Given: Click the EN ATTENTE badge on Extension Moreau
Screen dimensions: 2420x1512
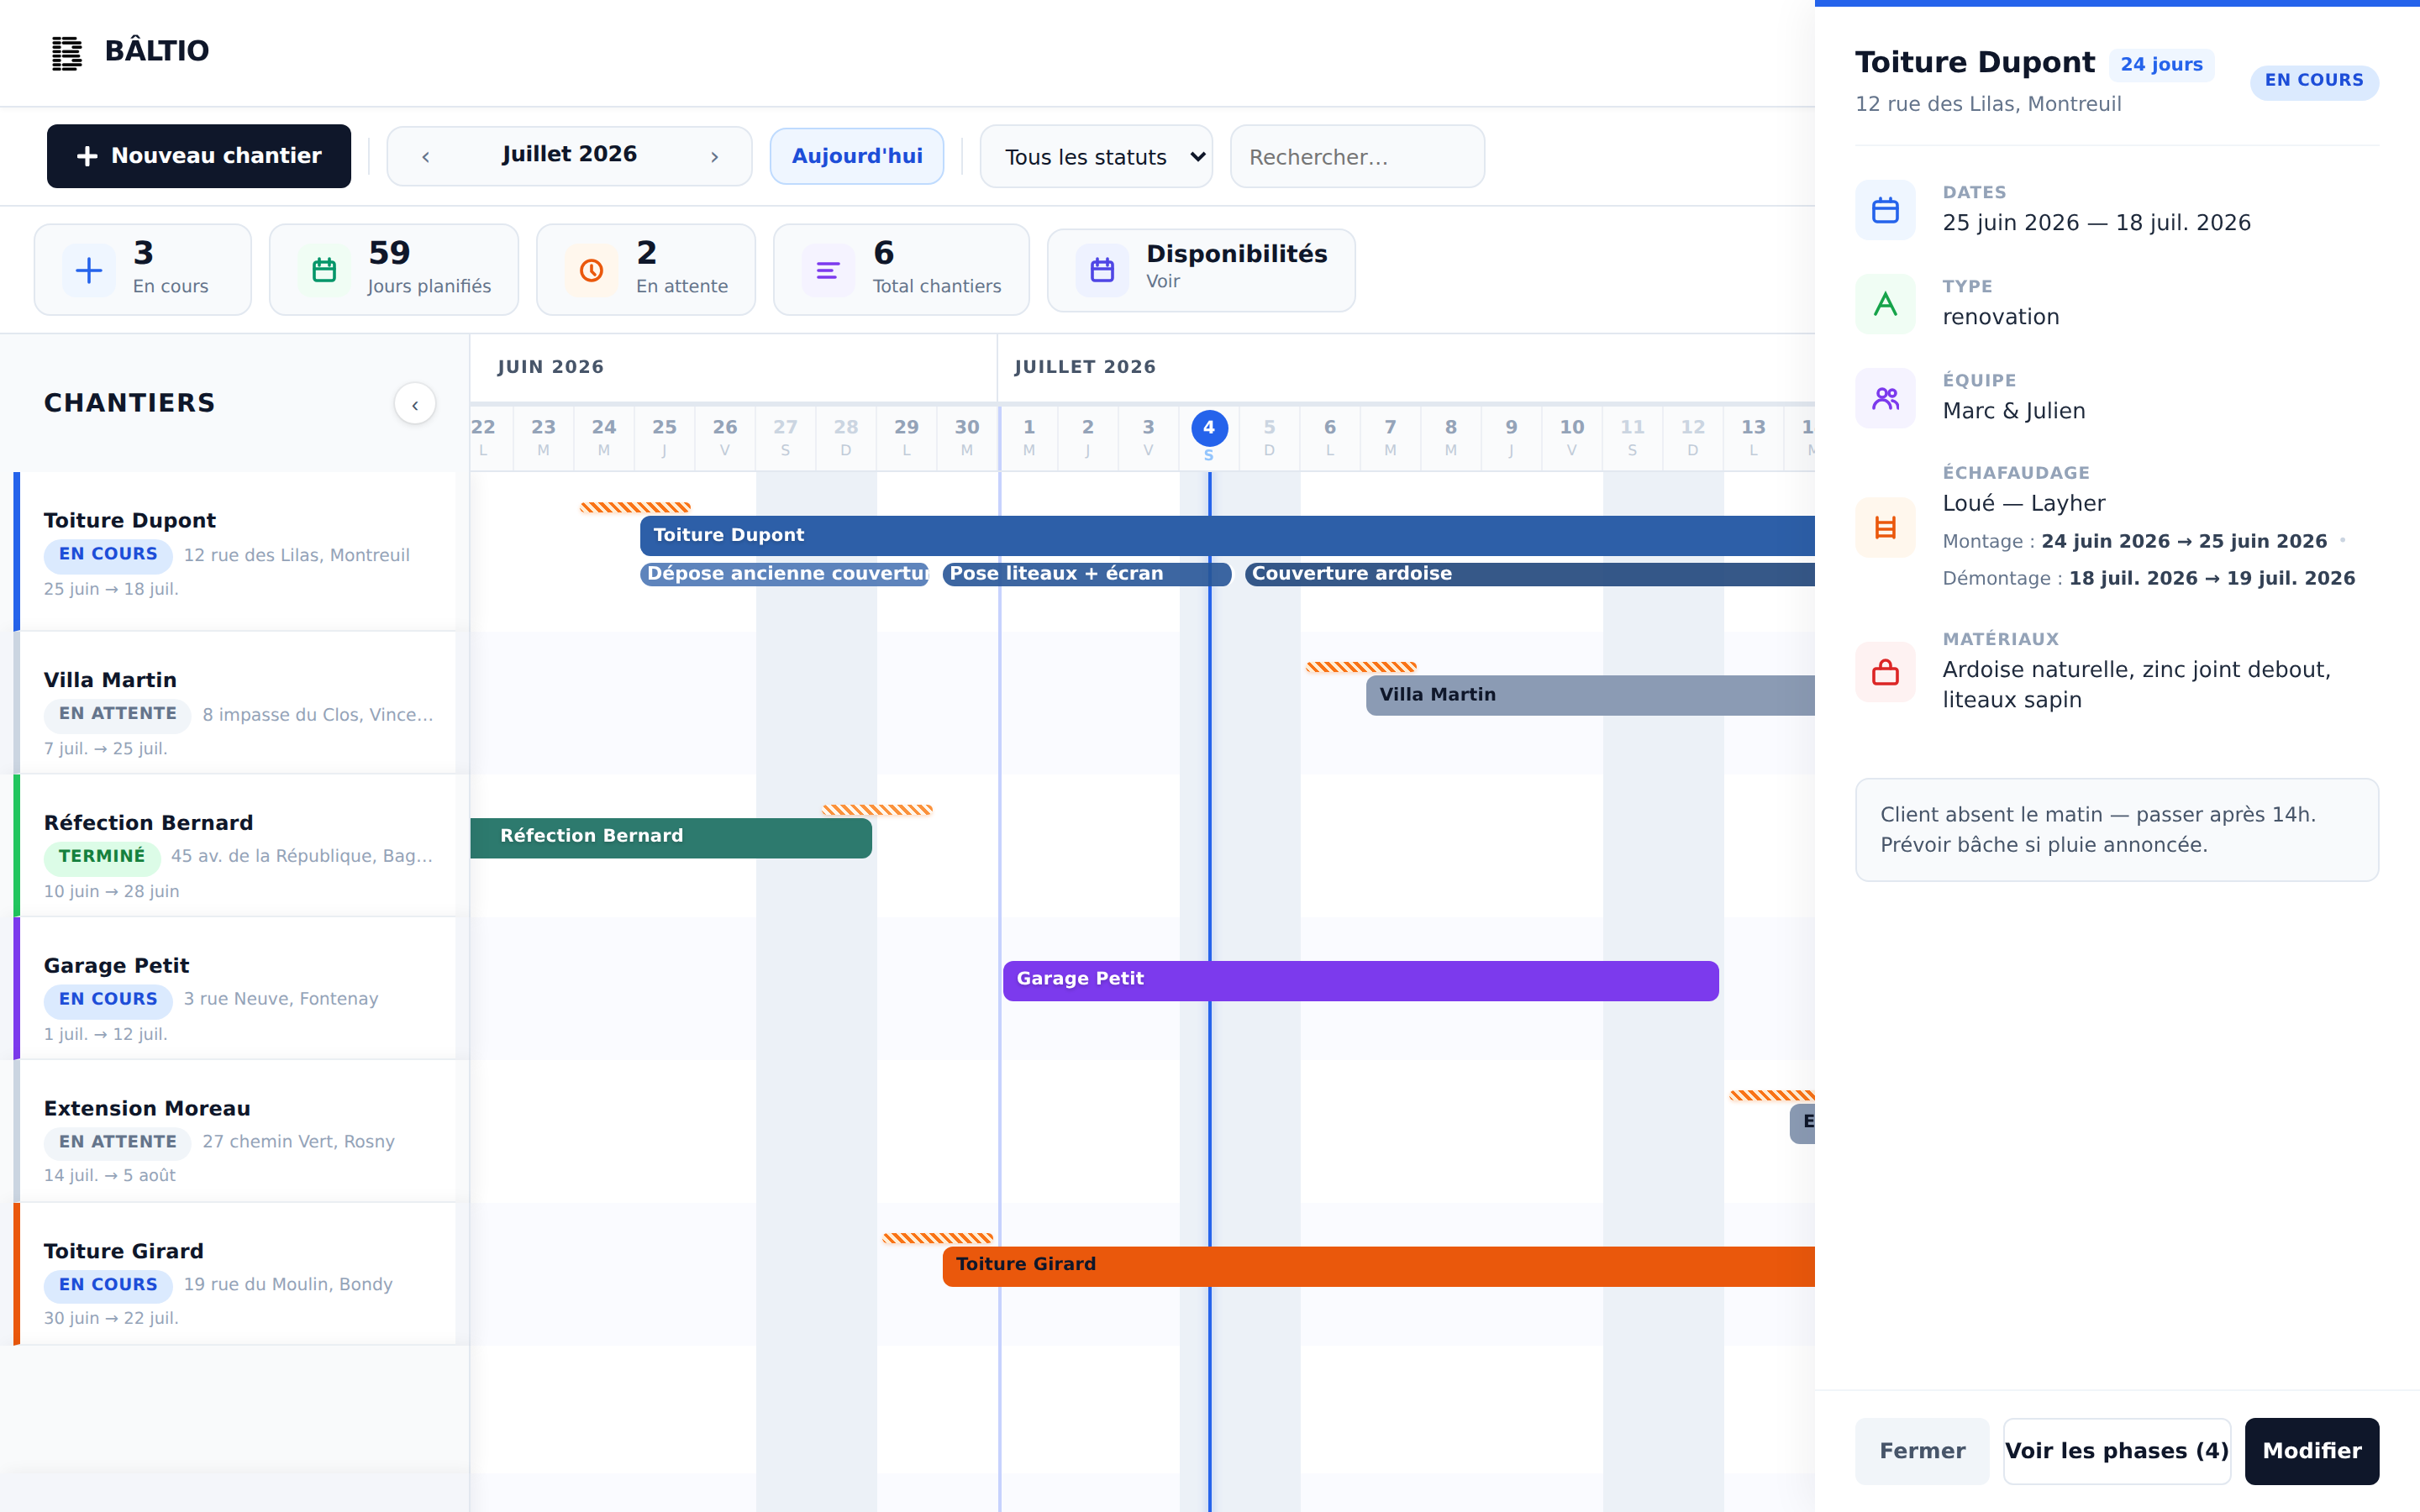Looking at the screenshot, I should point(117,1142).
